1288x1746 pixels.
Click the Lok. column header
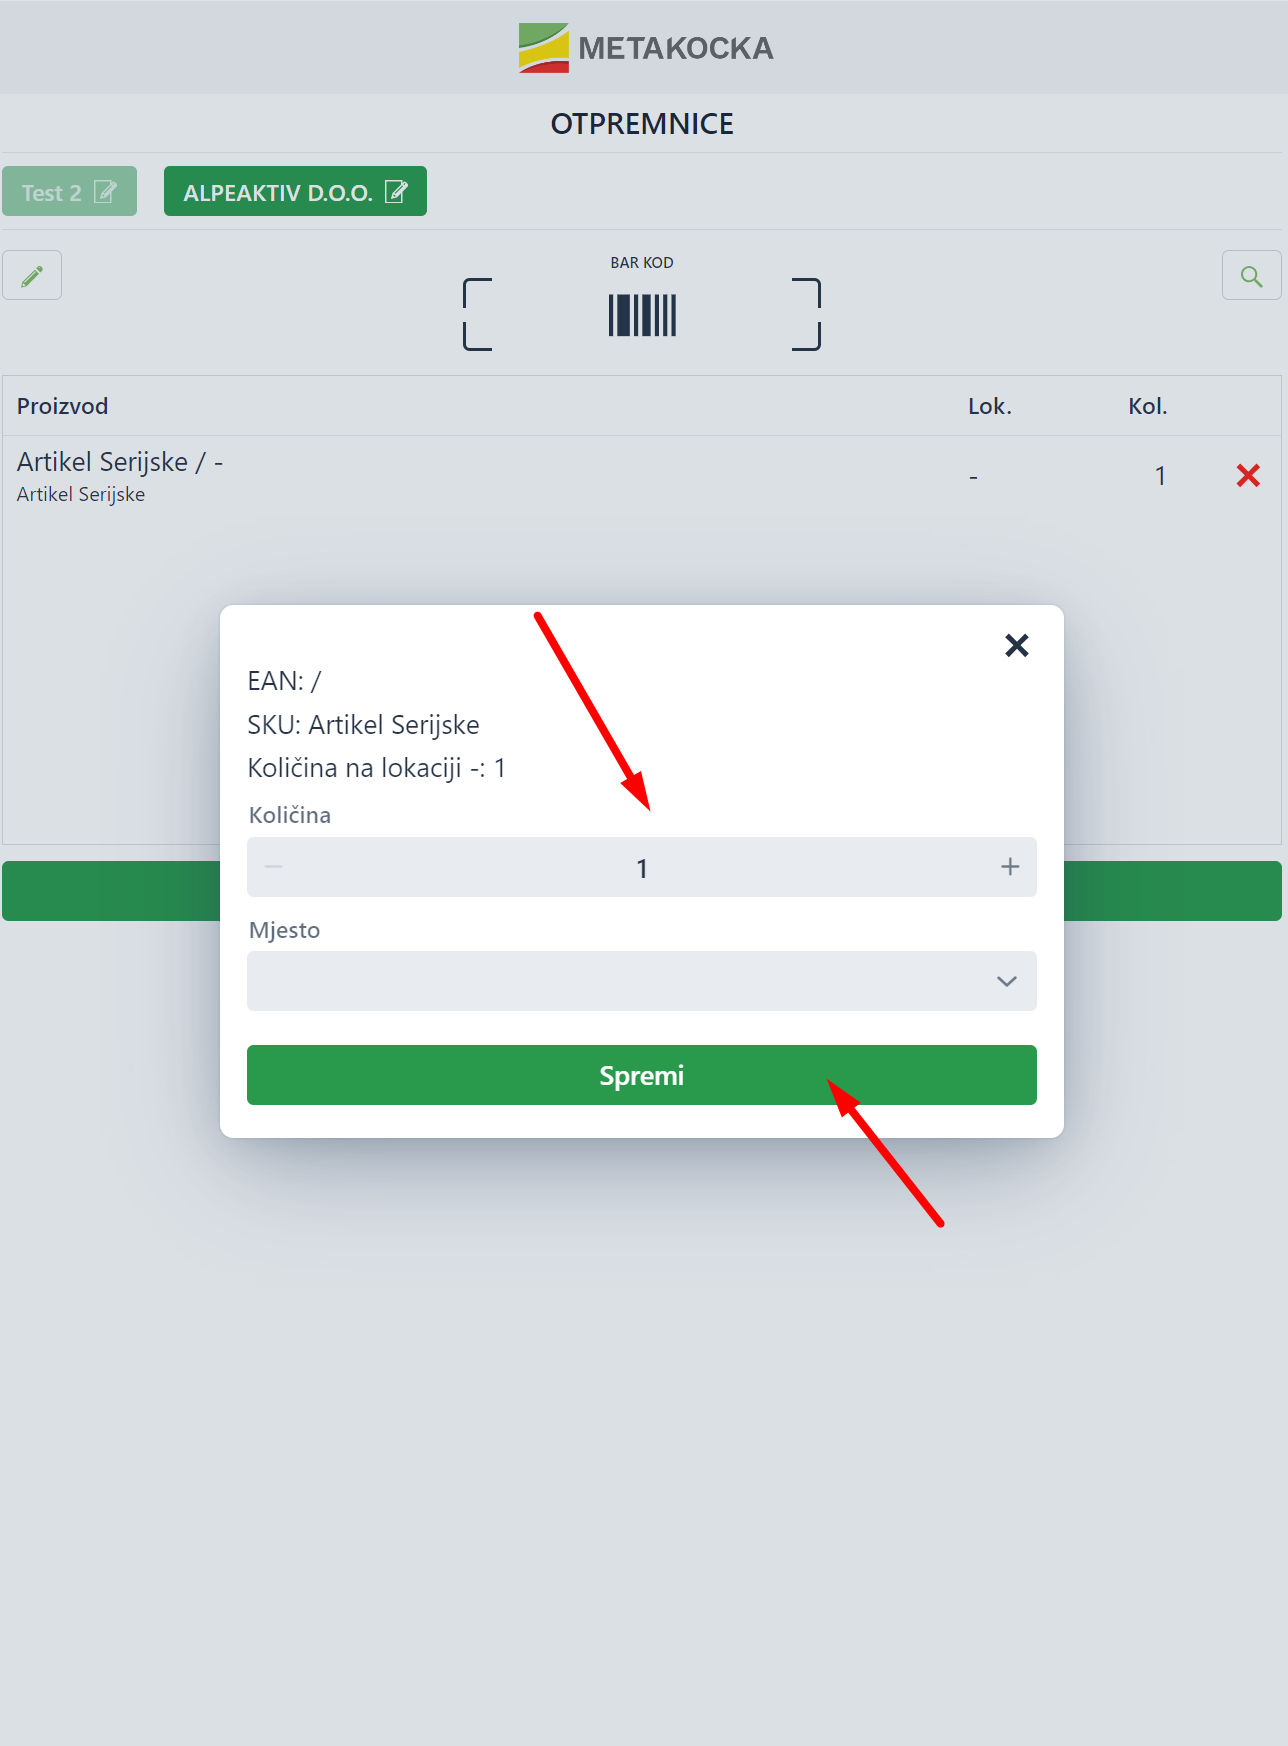tap(990, 406)
